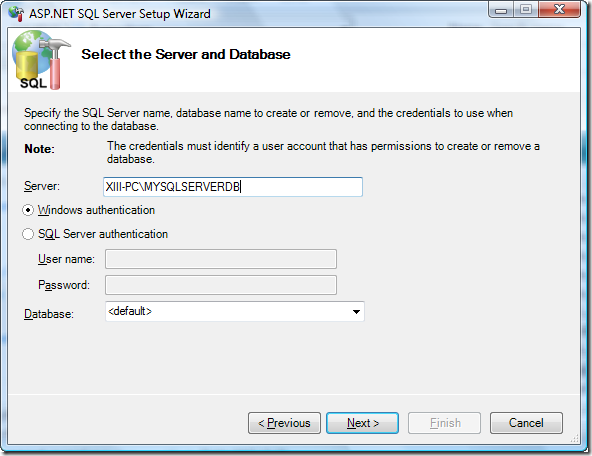592x456 pixels.
Task: Click the 'Select the Server and Database' heading
Action: point(186,54)
